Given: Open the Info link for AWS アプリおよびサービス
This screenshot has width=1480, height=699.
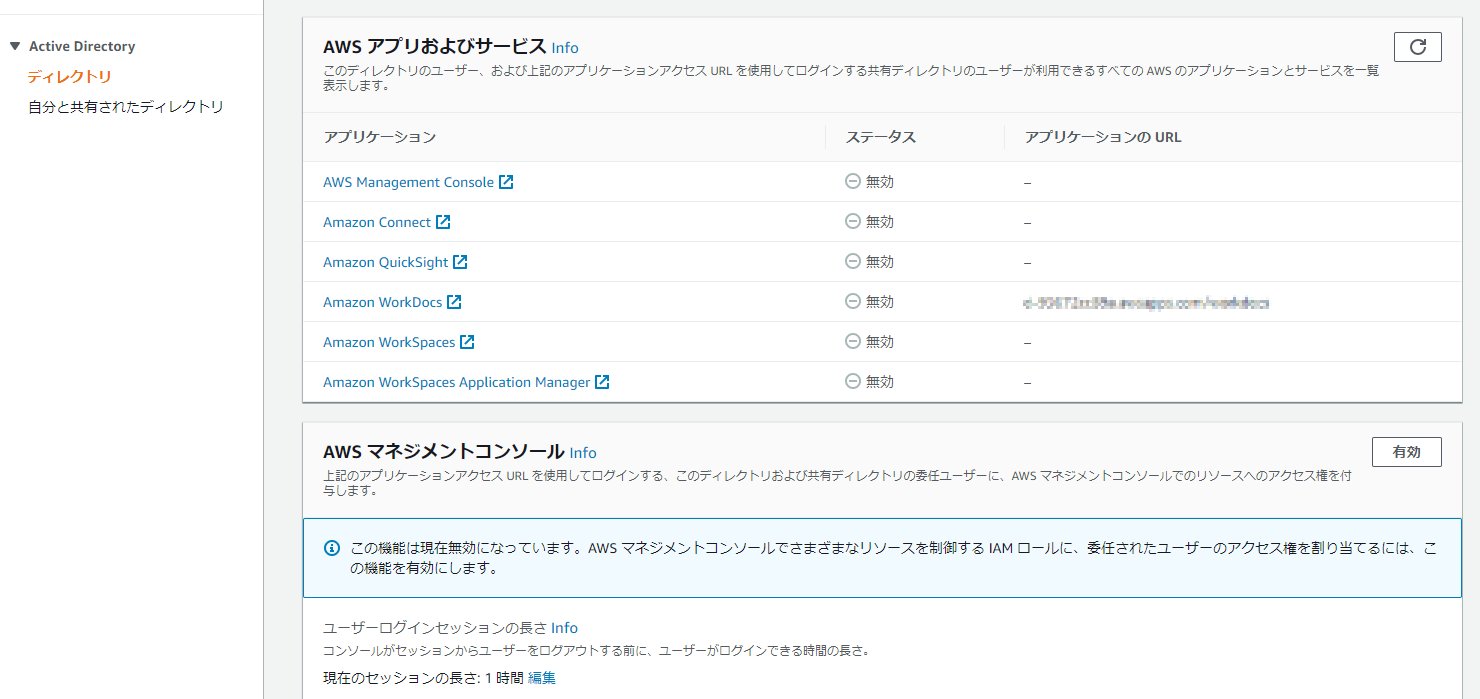Looking at the screenshot, I should click(x=564, y=47).
